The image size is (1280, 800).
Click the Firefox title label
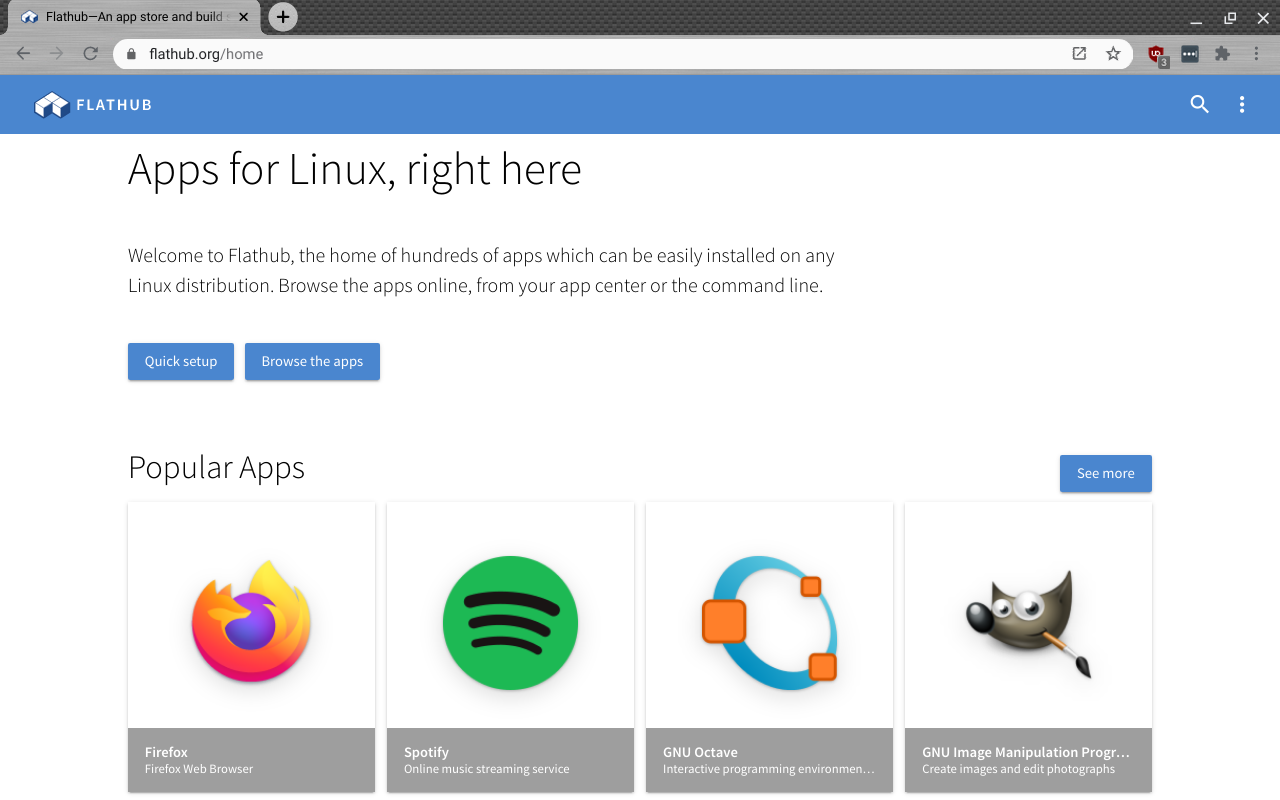point(166,752)
